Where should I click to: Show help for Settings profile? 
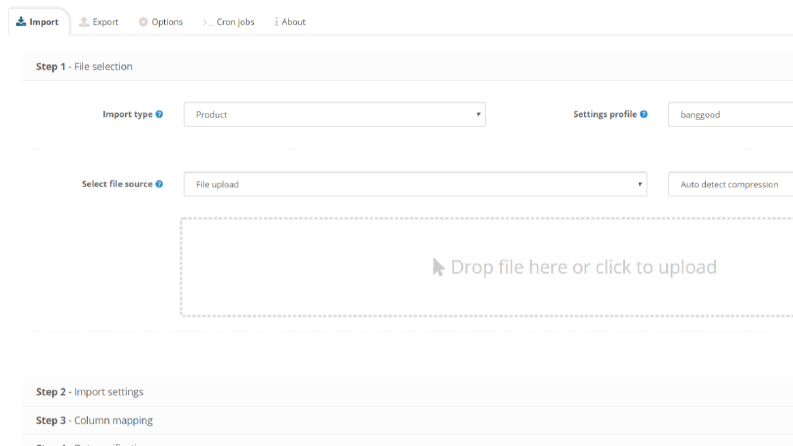(644, 114)
